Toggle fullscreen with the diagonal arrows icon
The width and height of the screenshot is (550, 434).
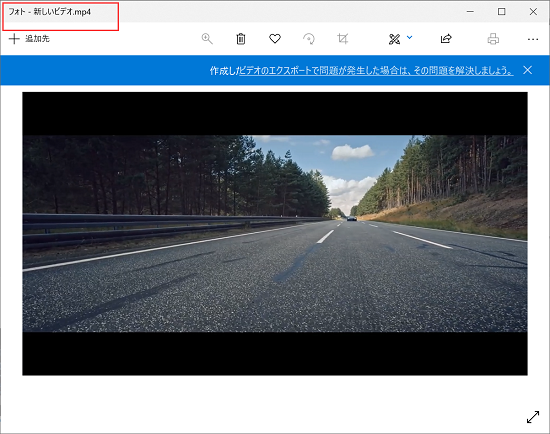(x=533, y=417)
